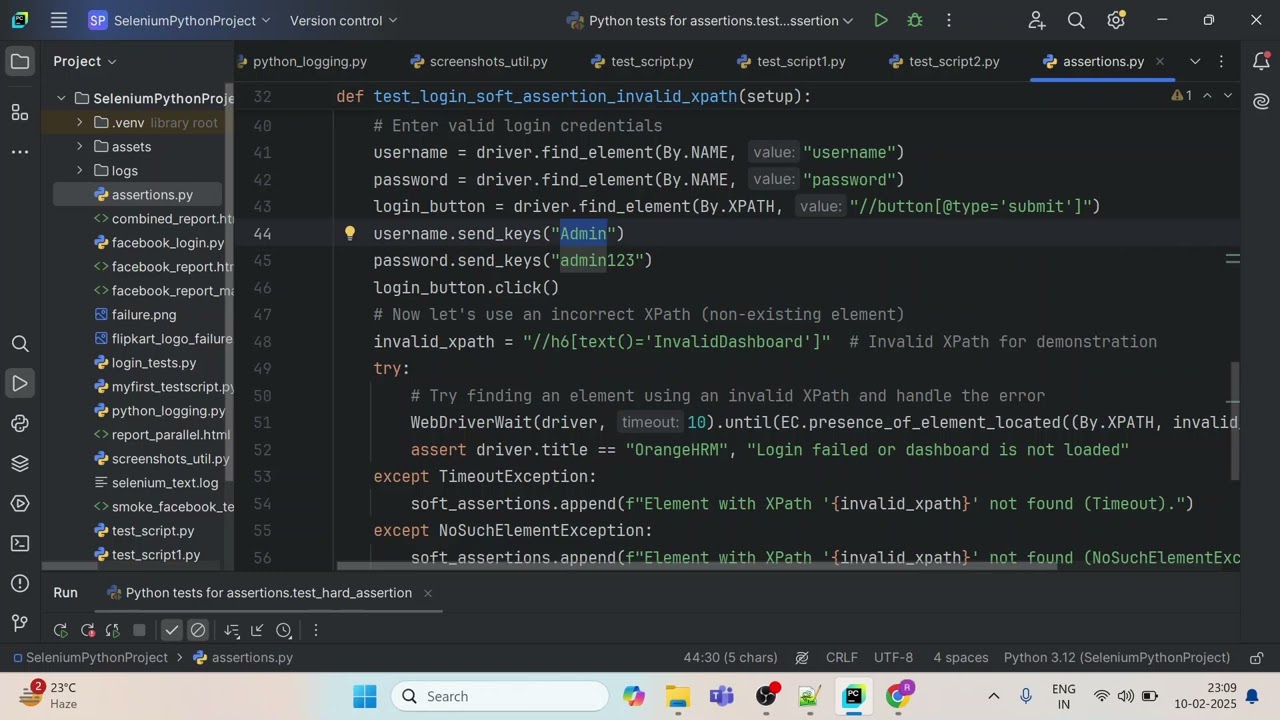Open Find tool window in sidebar
This screenshot has width=1280, height=720.
[20, 344]
